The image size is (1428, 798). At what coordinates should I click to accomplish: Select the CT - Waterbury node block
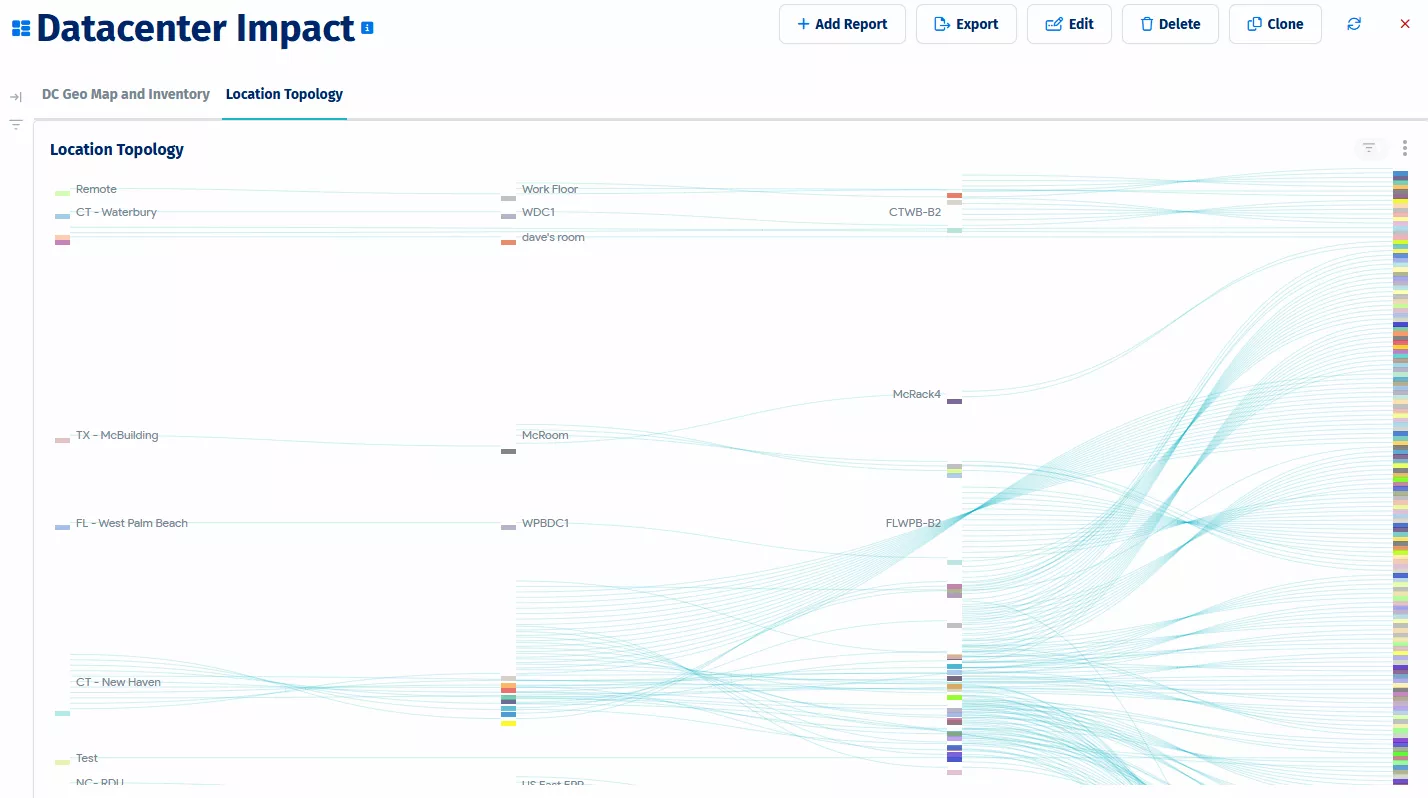[x=62, y=216]
